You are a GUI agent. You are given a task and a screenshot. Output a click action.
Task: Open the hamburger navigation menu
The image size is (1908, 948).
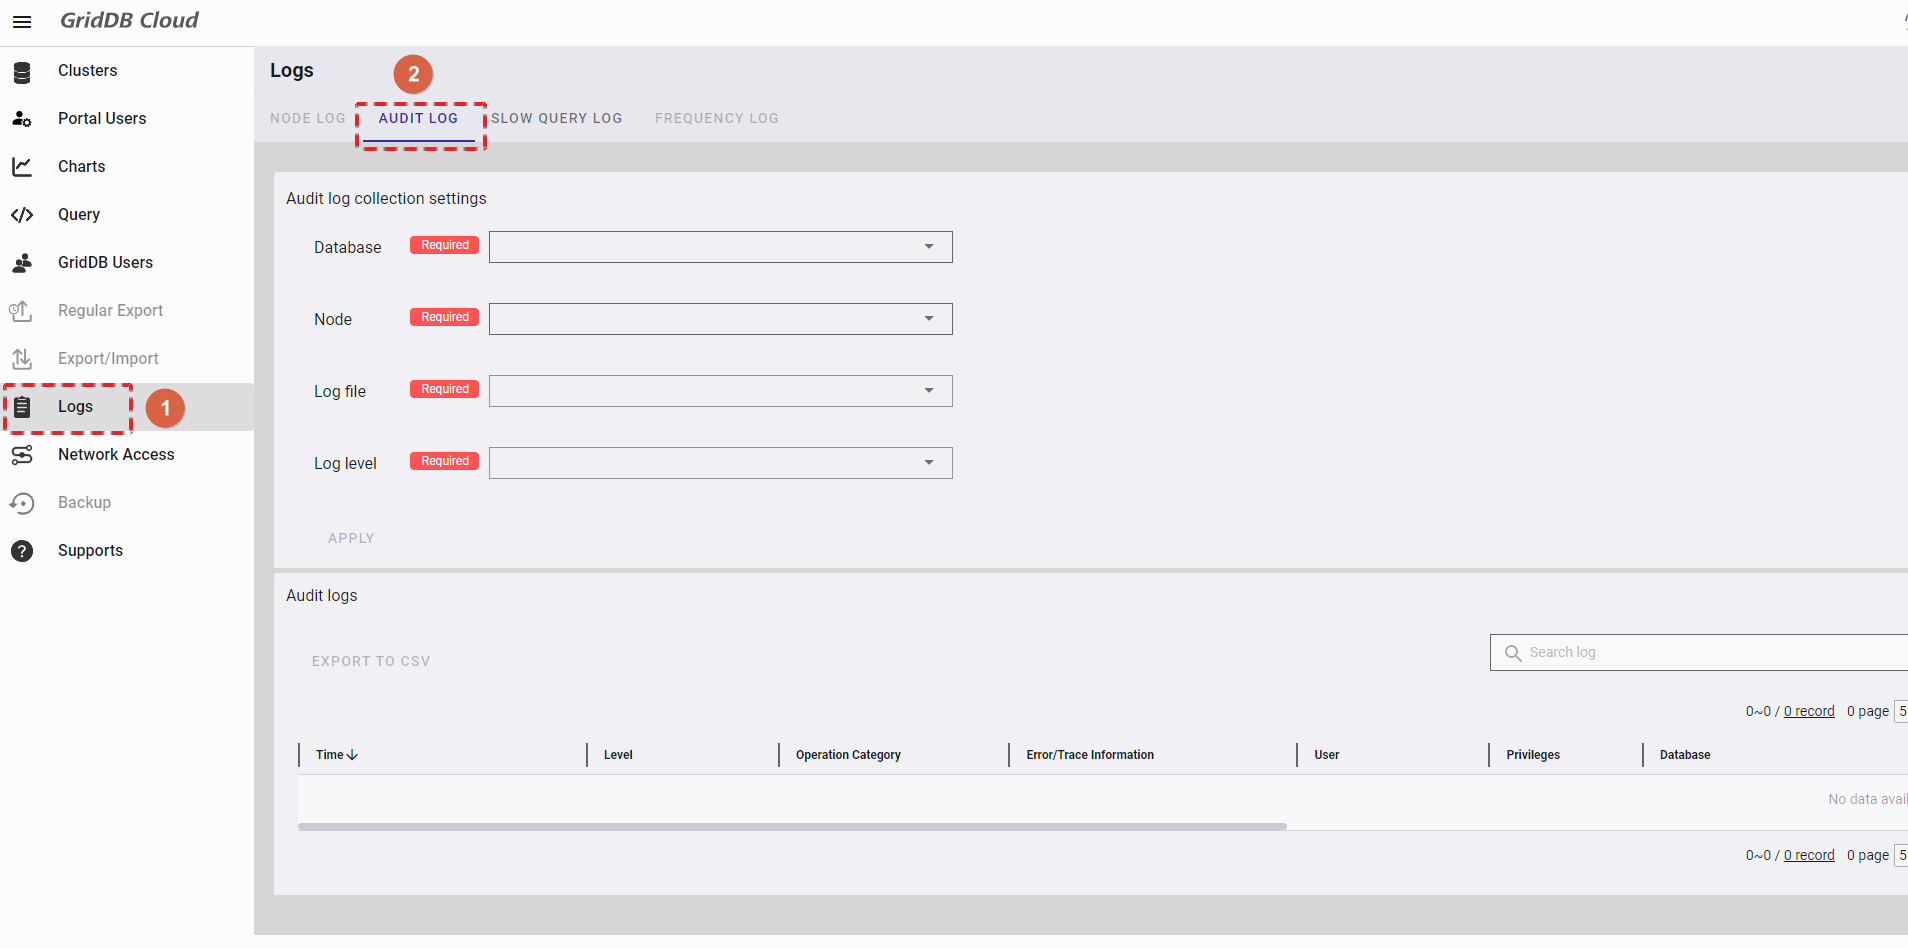click(x=22, y=22)
